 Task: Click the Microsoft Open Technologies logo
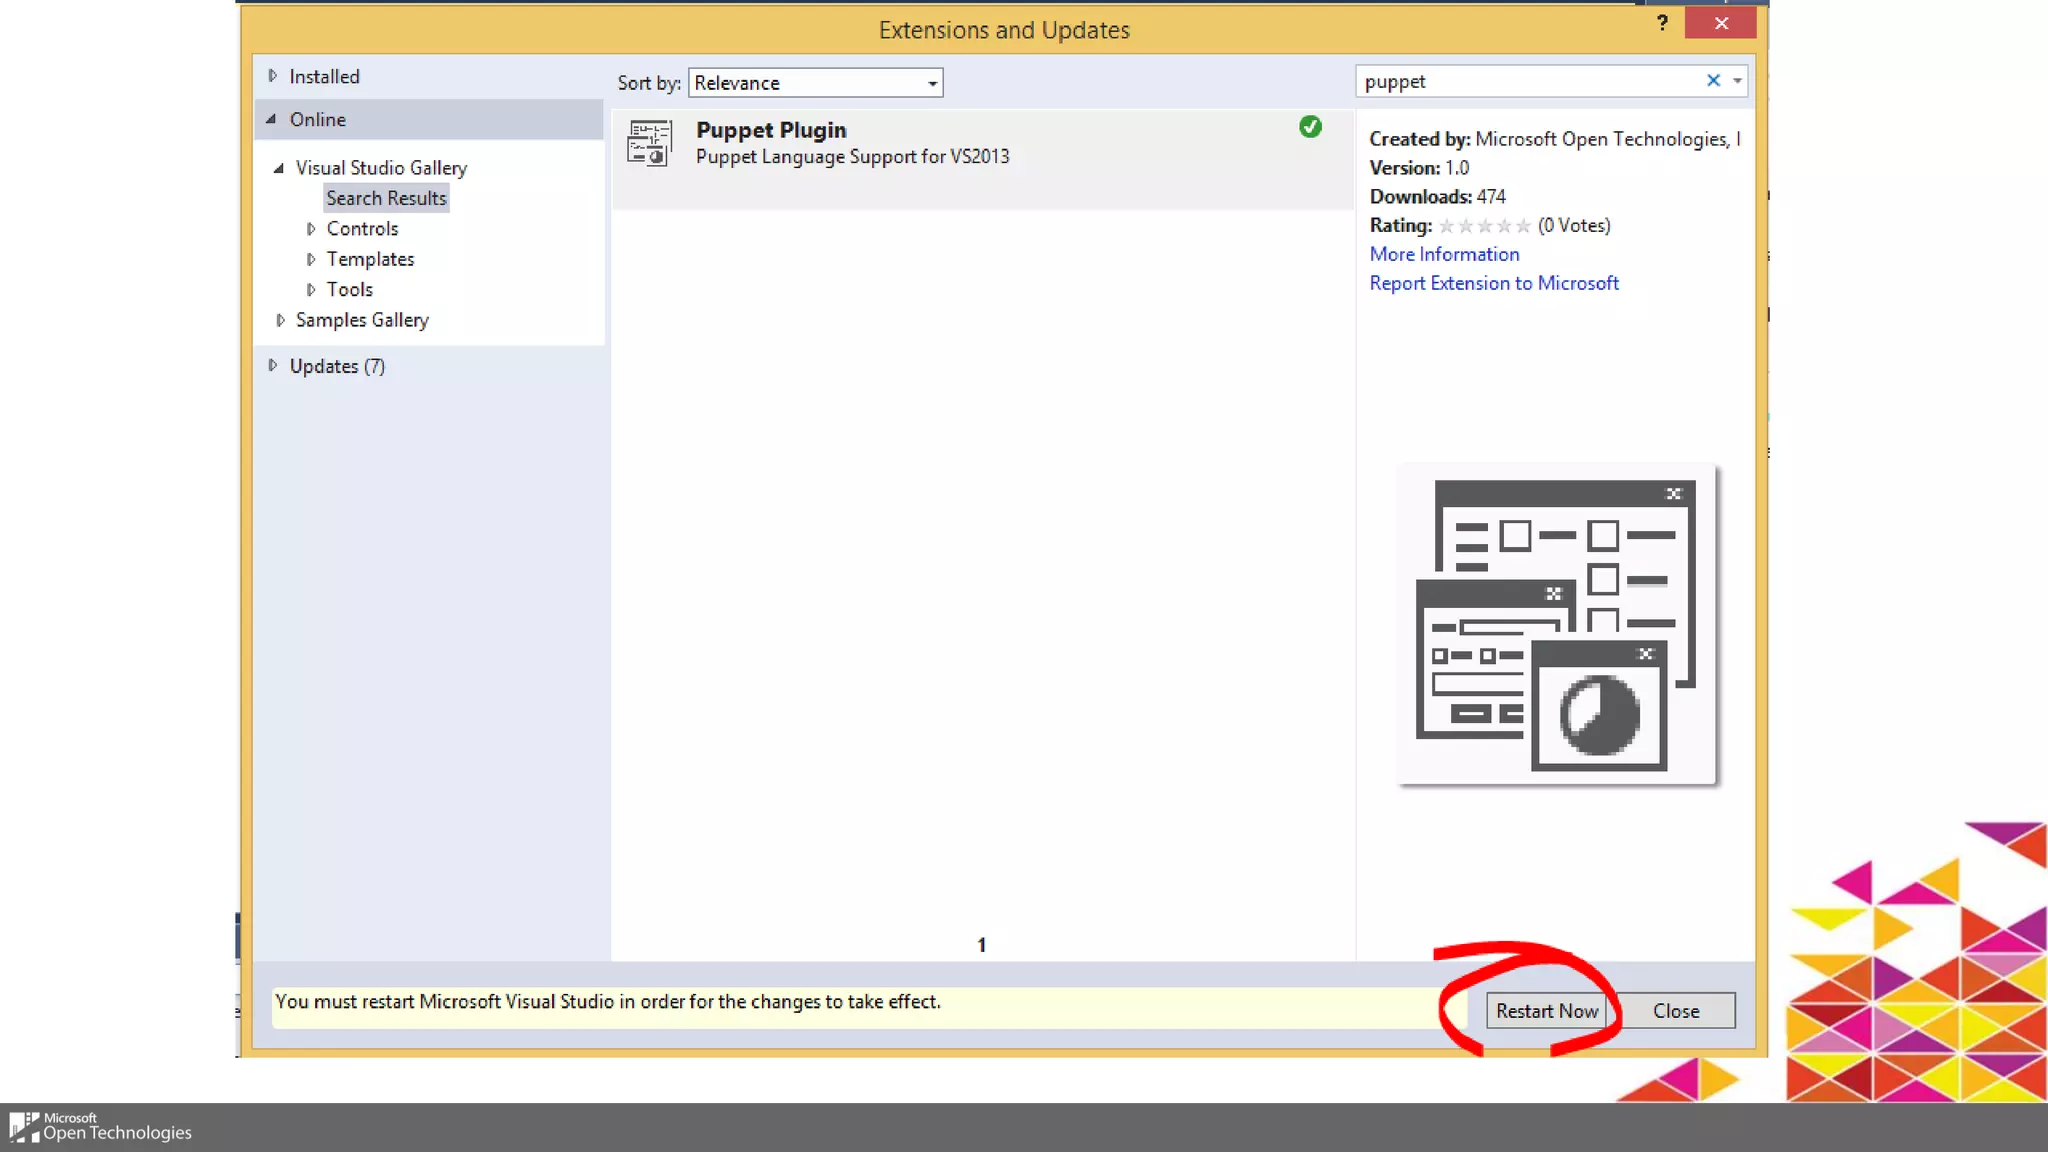[100, 1127]
